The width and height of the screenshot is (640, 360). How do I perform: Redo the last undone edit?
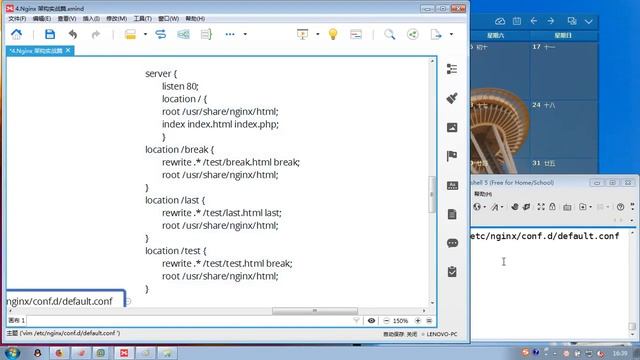click(x=96, y=34)
